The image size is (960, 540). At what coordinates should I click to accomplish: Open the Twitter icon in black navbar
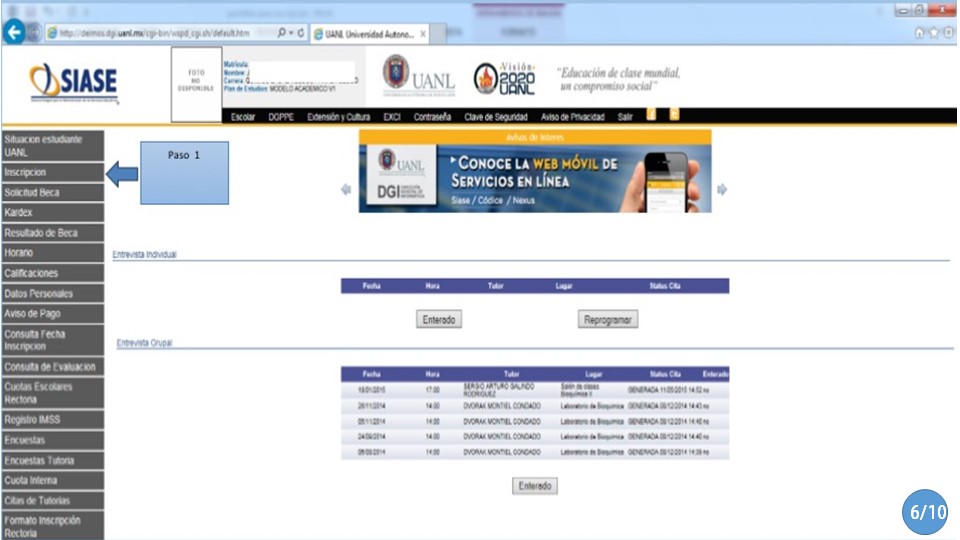[x=674, y=114]
